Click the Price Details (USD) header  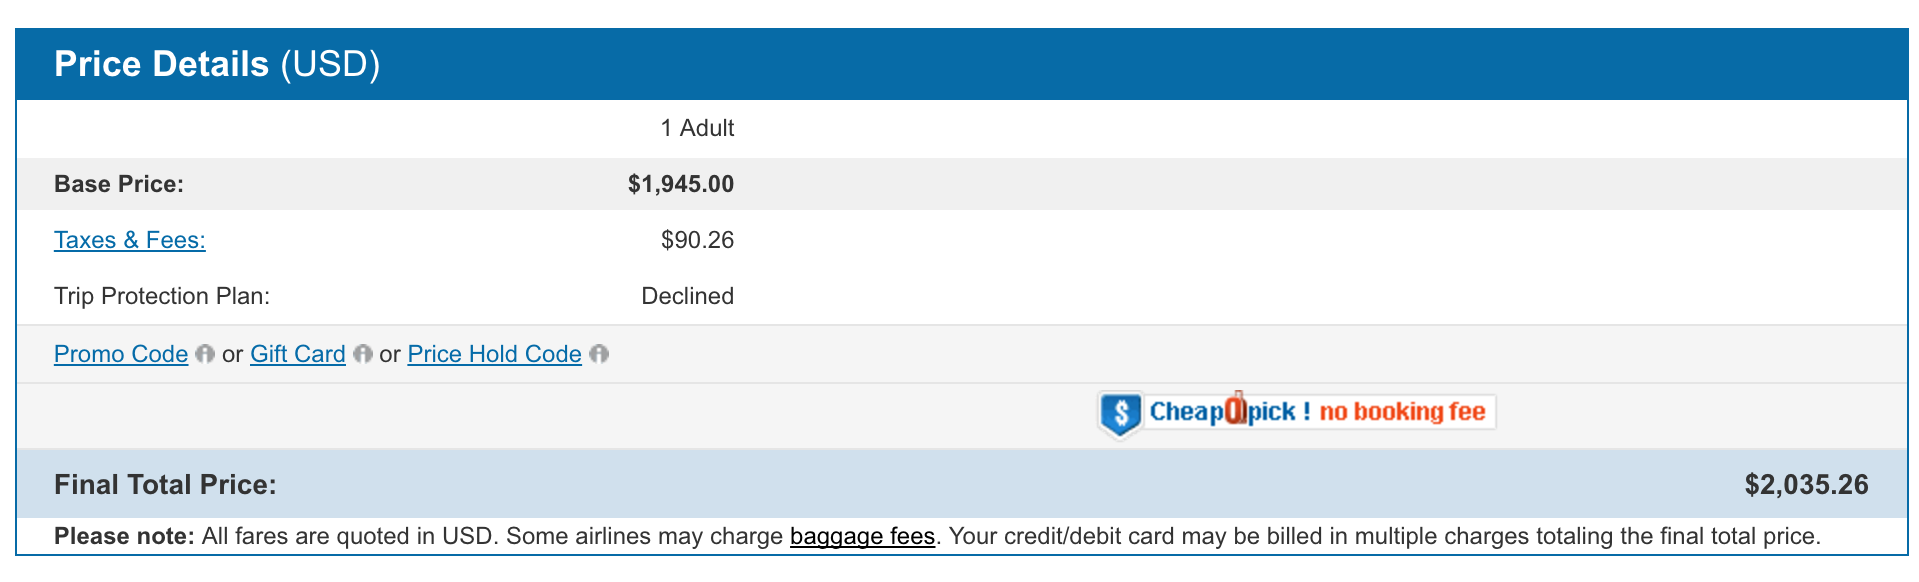point(217,64)
